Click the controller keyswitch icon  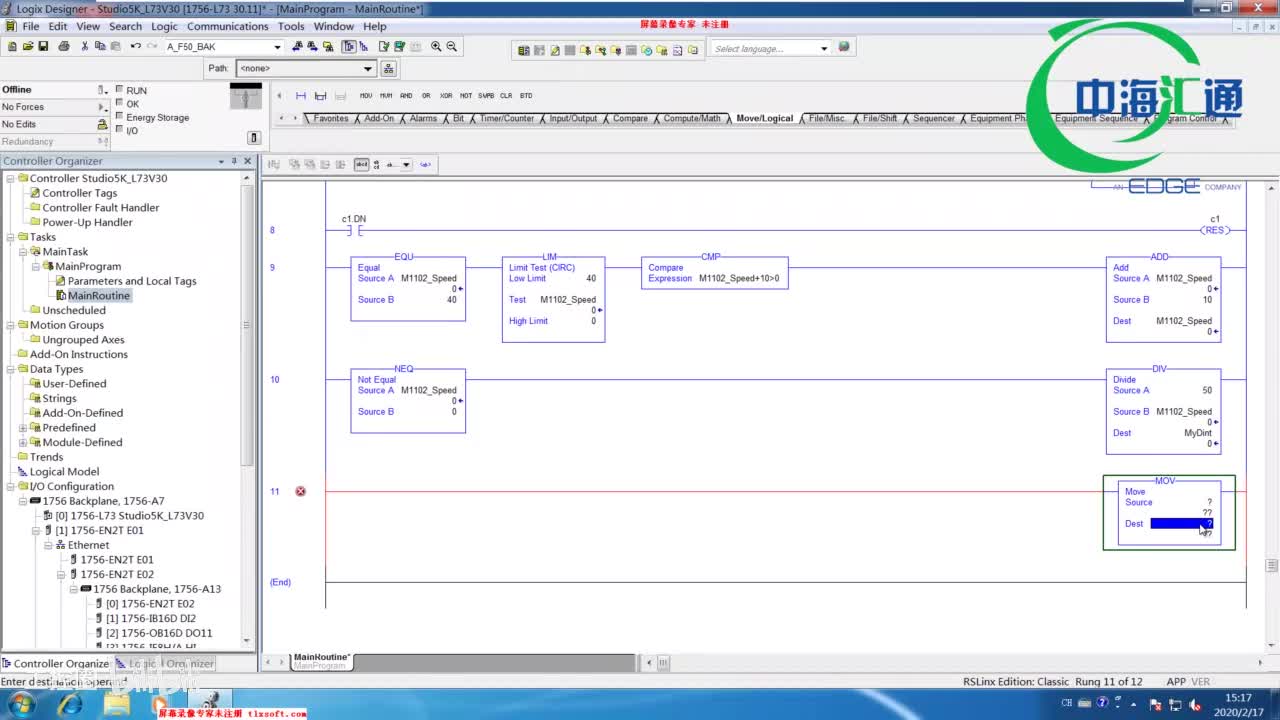click(x=246, y=96)
